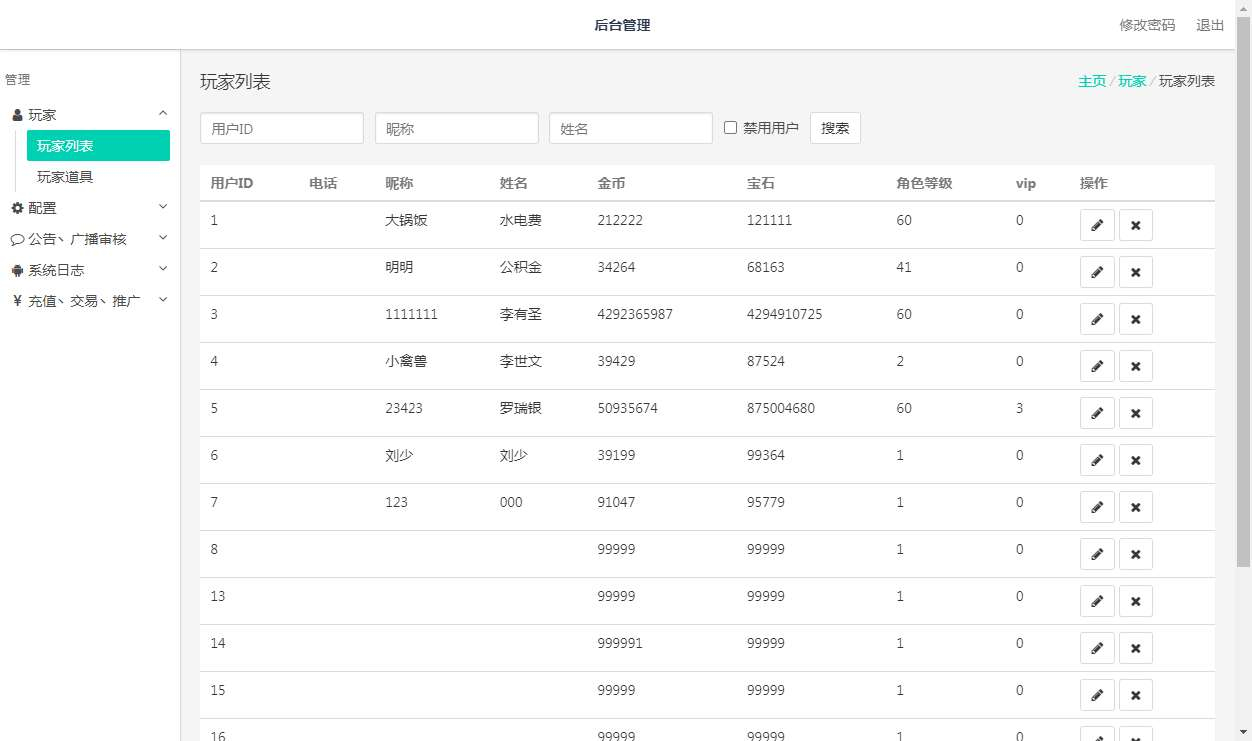This screenshot has width=1252, height=741.
Task: Click nickname cell 23423
Action: click(x=404, y=408)
